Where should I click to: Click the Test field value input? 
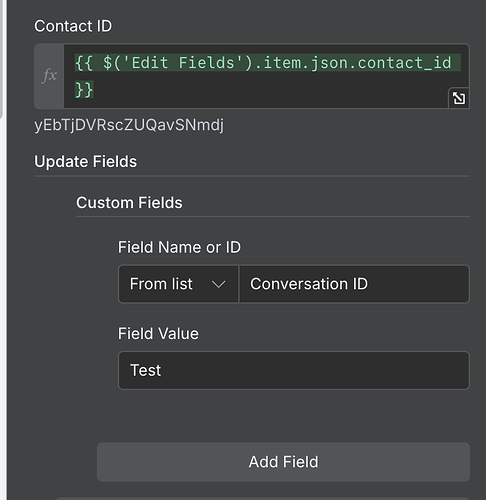tap(294, 370)
